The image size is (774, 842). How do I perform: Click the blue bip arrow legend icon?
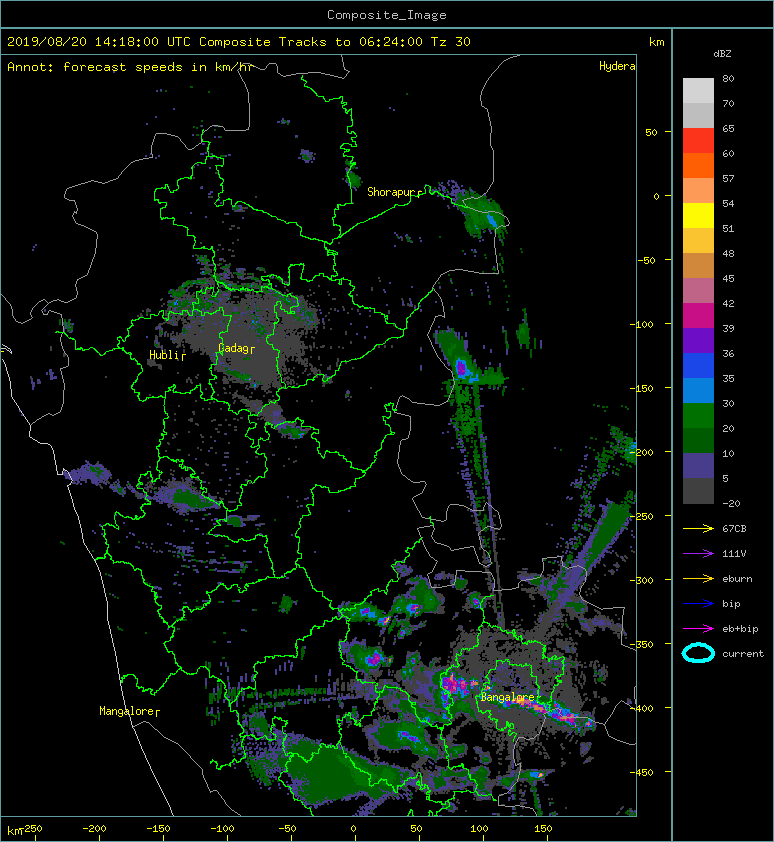click(x=698, y=604)
